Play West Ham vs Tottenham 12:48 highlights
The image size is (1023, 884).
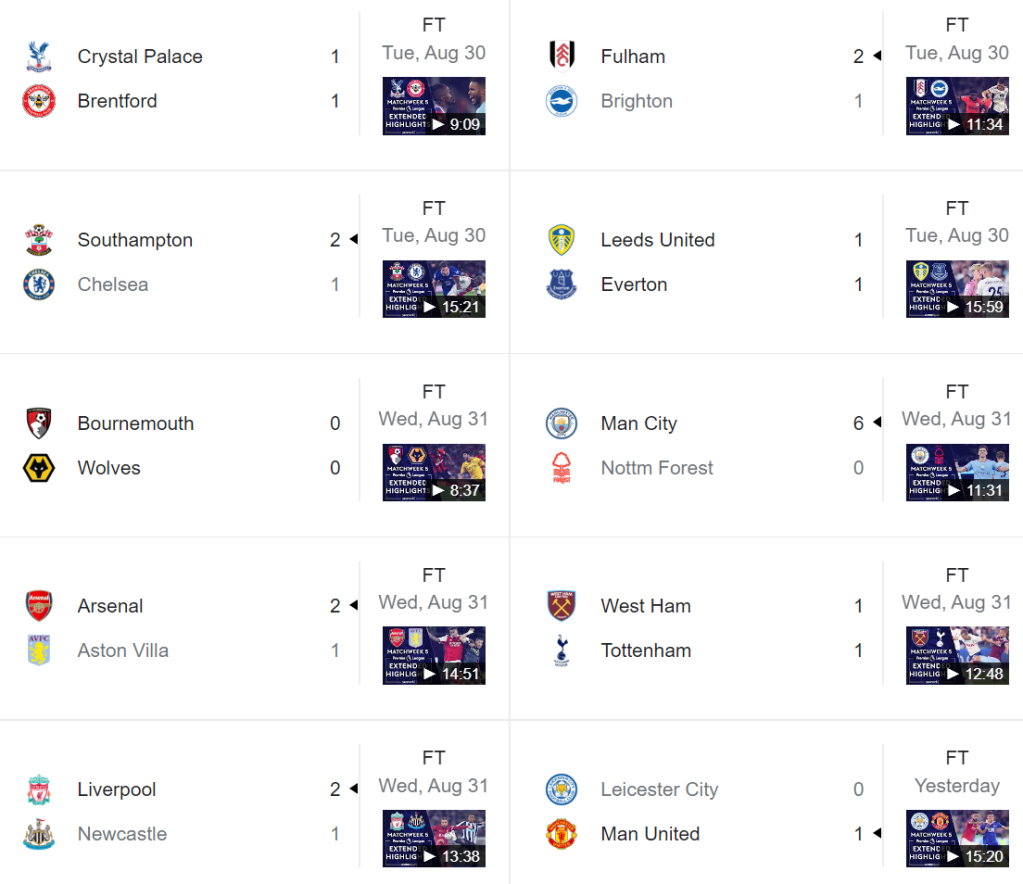(x=957, y=655)
